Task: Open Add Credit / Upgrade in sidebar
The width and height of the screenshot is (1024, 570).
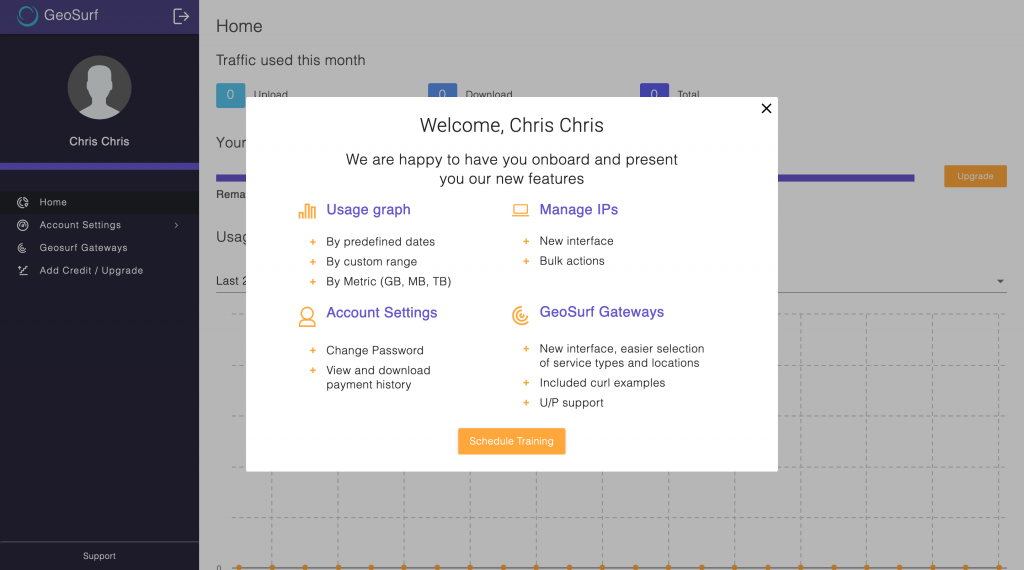Action: (99, 270)
